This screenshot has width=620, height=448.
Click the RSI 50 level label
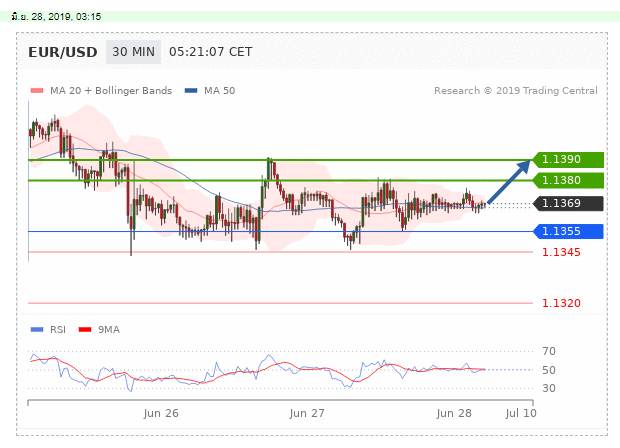pyautogui.click(x=549, y=370)
